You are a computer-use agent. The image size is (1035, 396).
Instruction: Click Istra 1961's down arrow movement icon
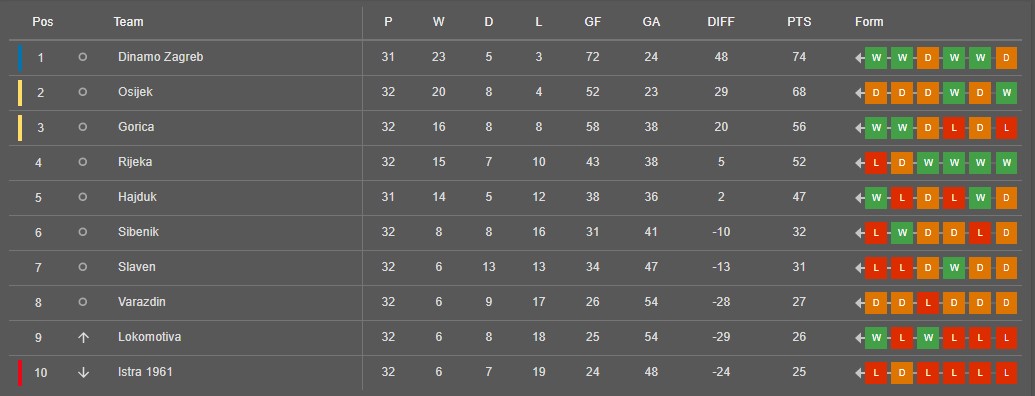83,372
